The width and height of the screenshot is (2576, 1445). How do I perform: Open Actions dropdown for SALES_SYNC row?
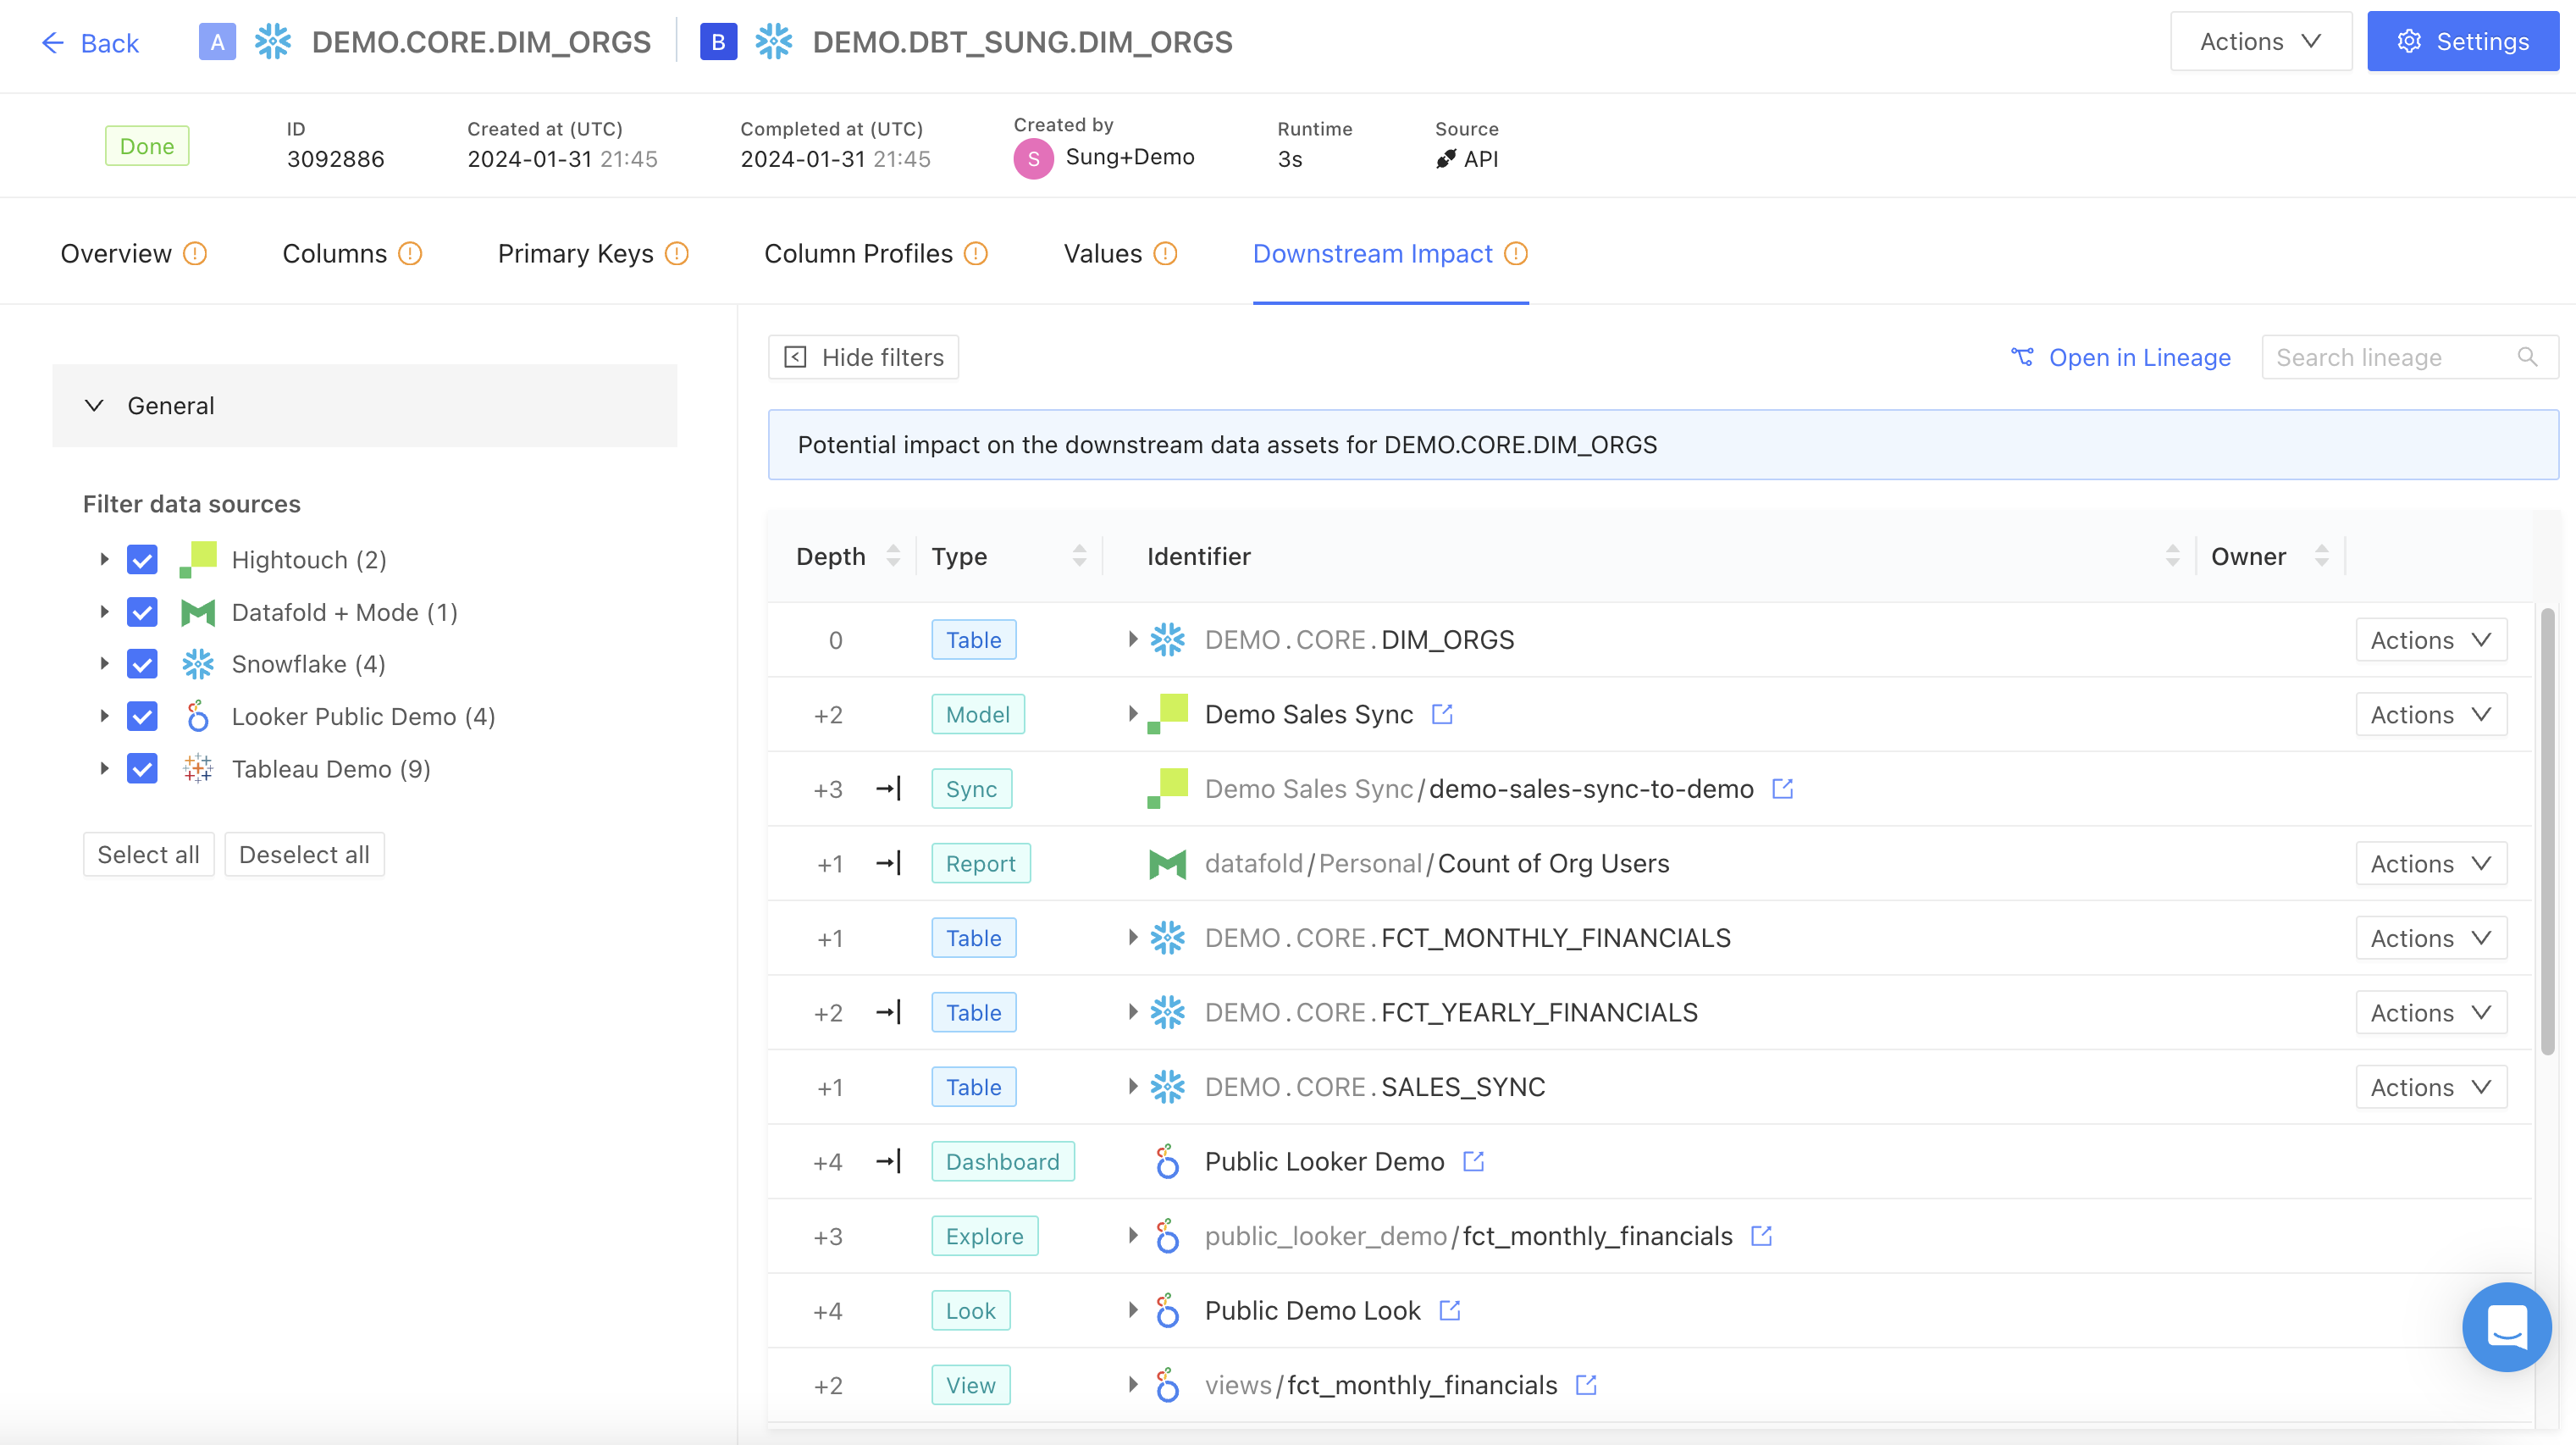point(2431,1087)
